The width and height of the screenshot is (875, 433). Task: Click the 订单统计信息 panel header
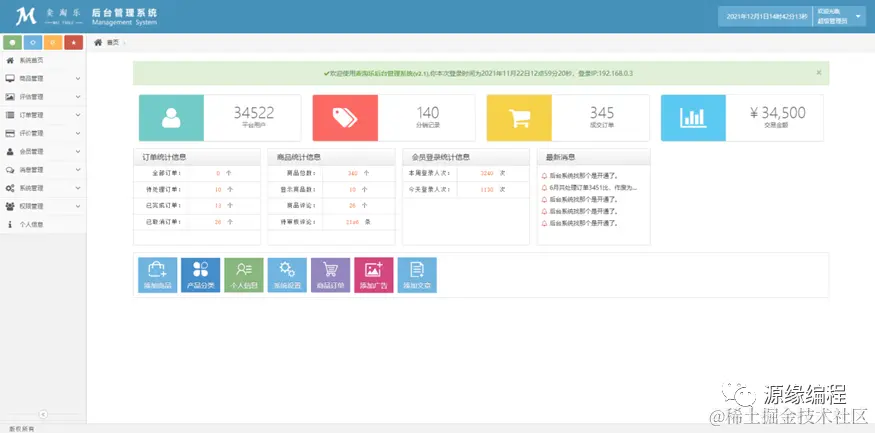coord(197,157)
